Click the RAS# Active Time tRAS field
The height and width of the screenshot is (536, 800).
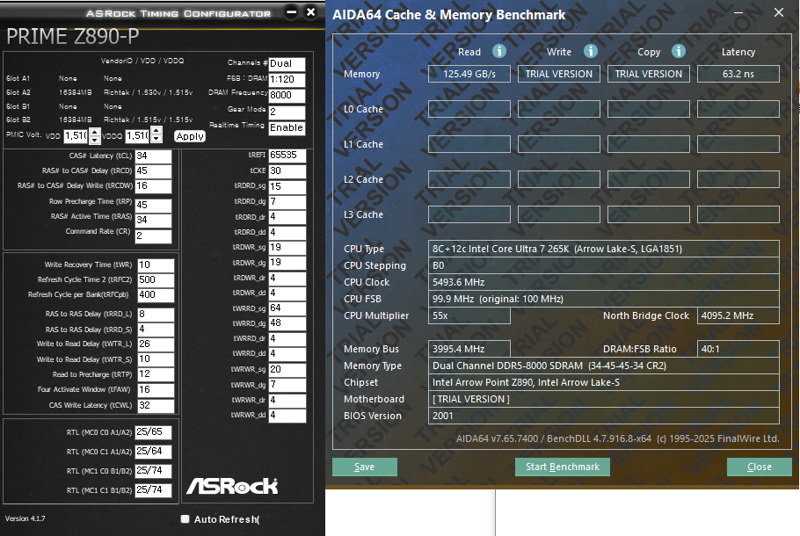153,220
